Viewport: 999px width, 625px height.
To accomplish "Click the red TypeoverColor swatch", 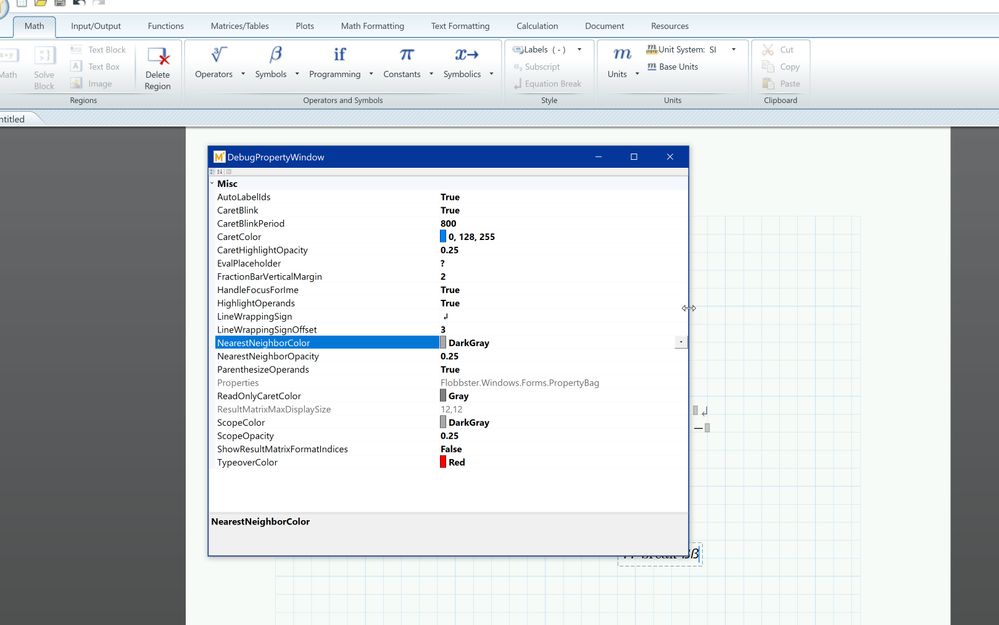I will click(443, 462).
